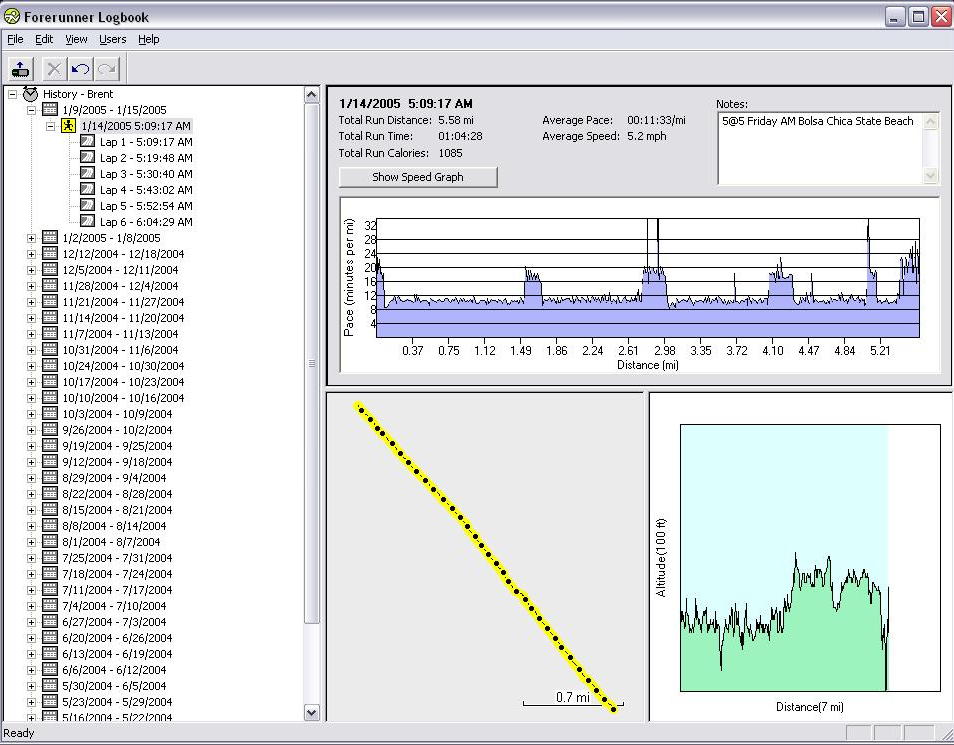954x745 pixels.
Task: Click calendar icon for week 12/12/2004 - 12/18/2004
Action: (50, 254)
